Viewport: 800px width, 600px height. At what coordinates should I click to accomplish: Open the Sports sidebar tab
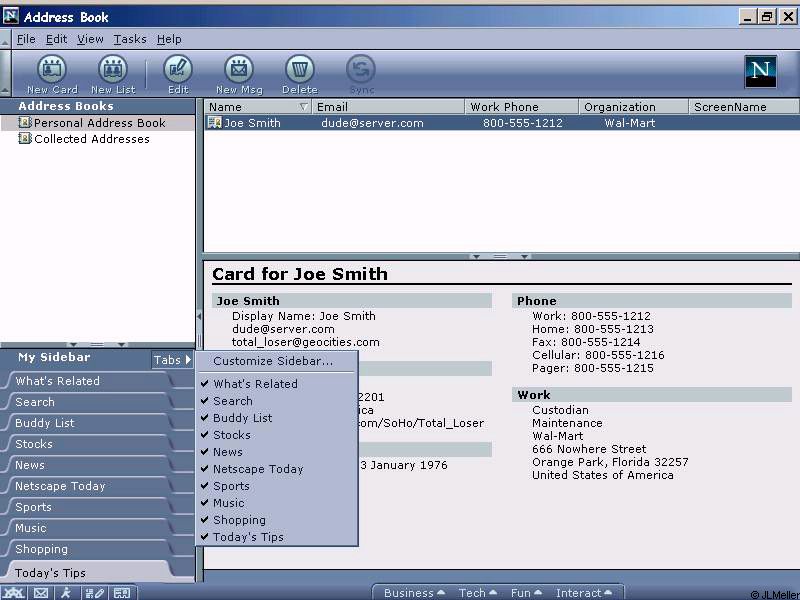[89, 507]
